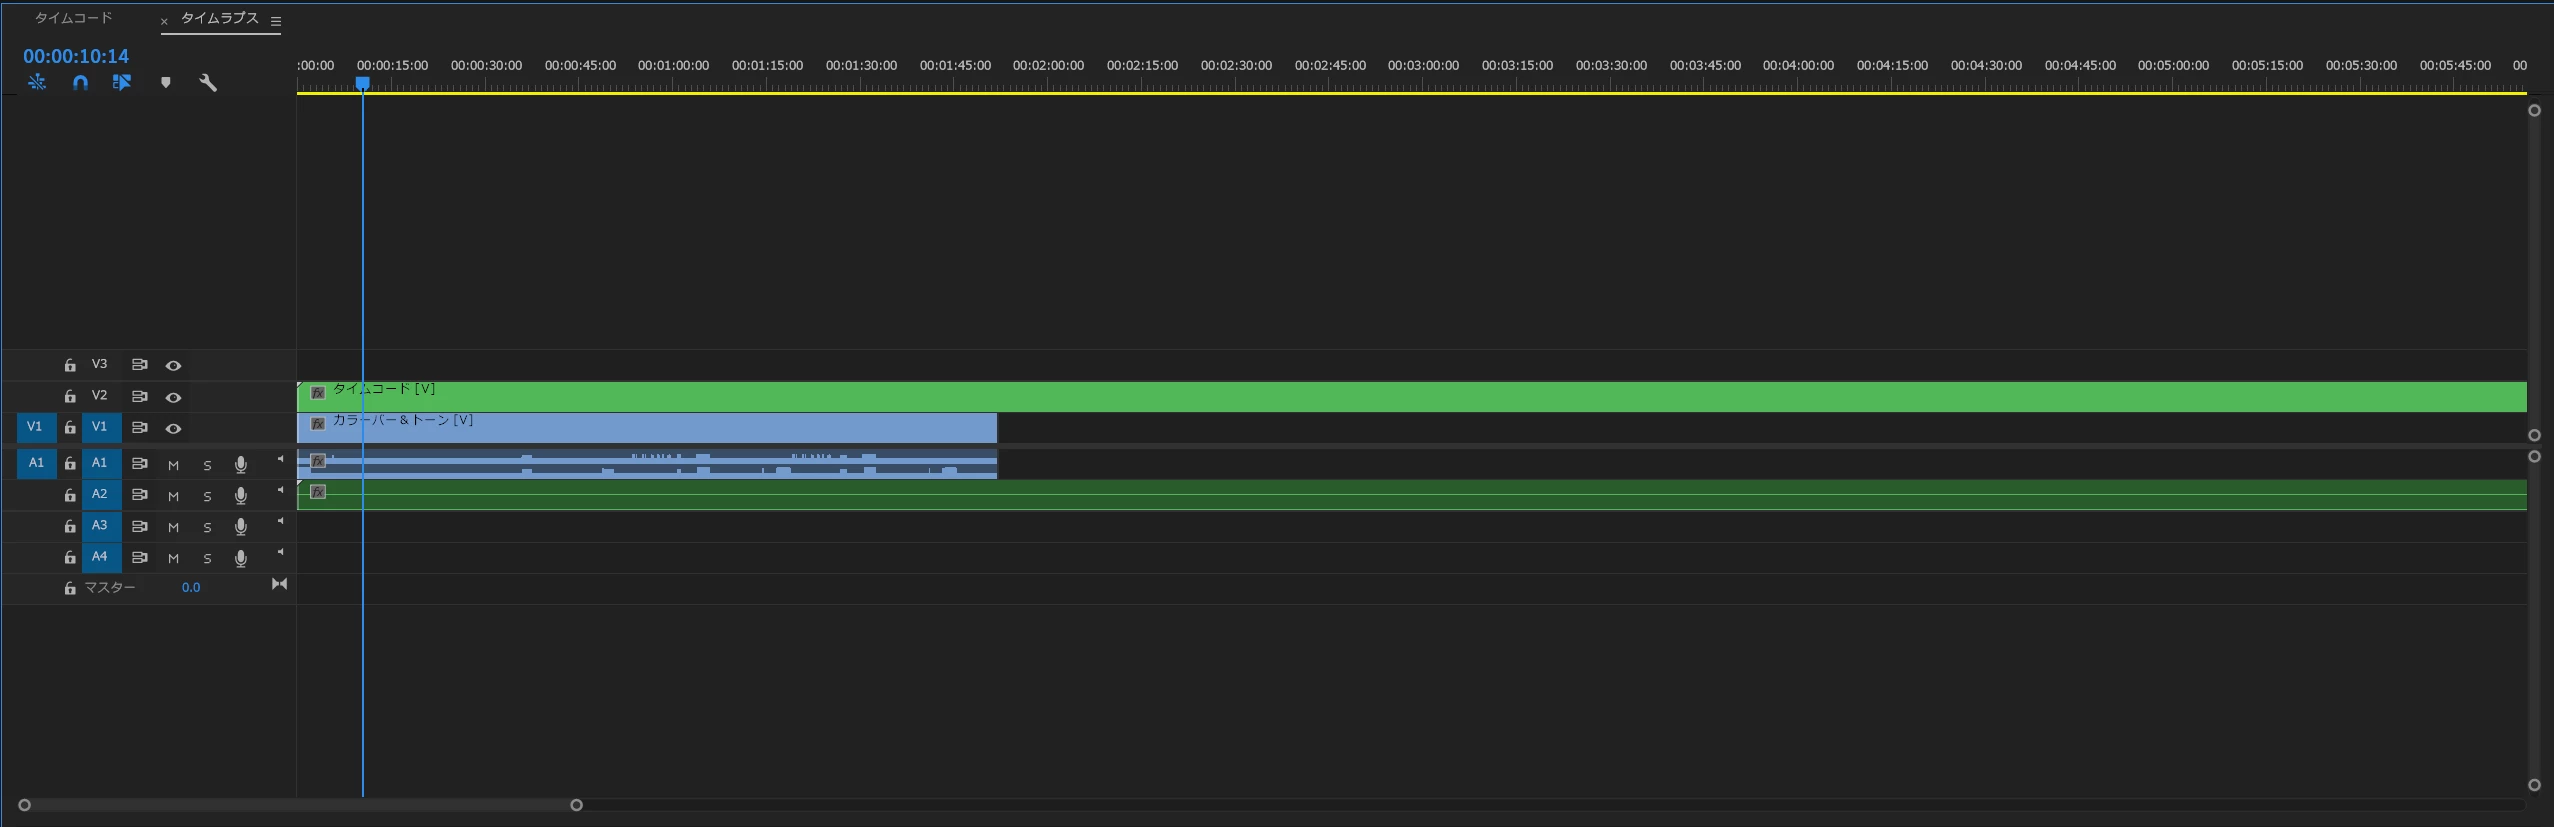The image size is (2554, 827).
Task: Select タイムコード [V] clip on V2
Action: 1412,397
